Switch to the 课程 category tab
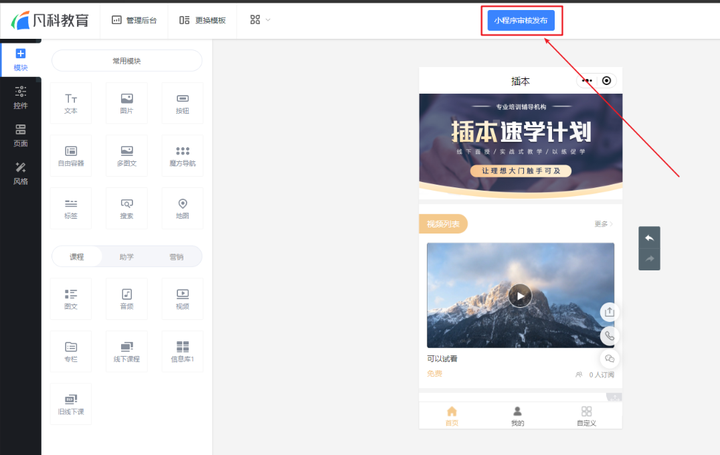Screen dimensions: 720x455 77,257
